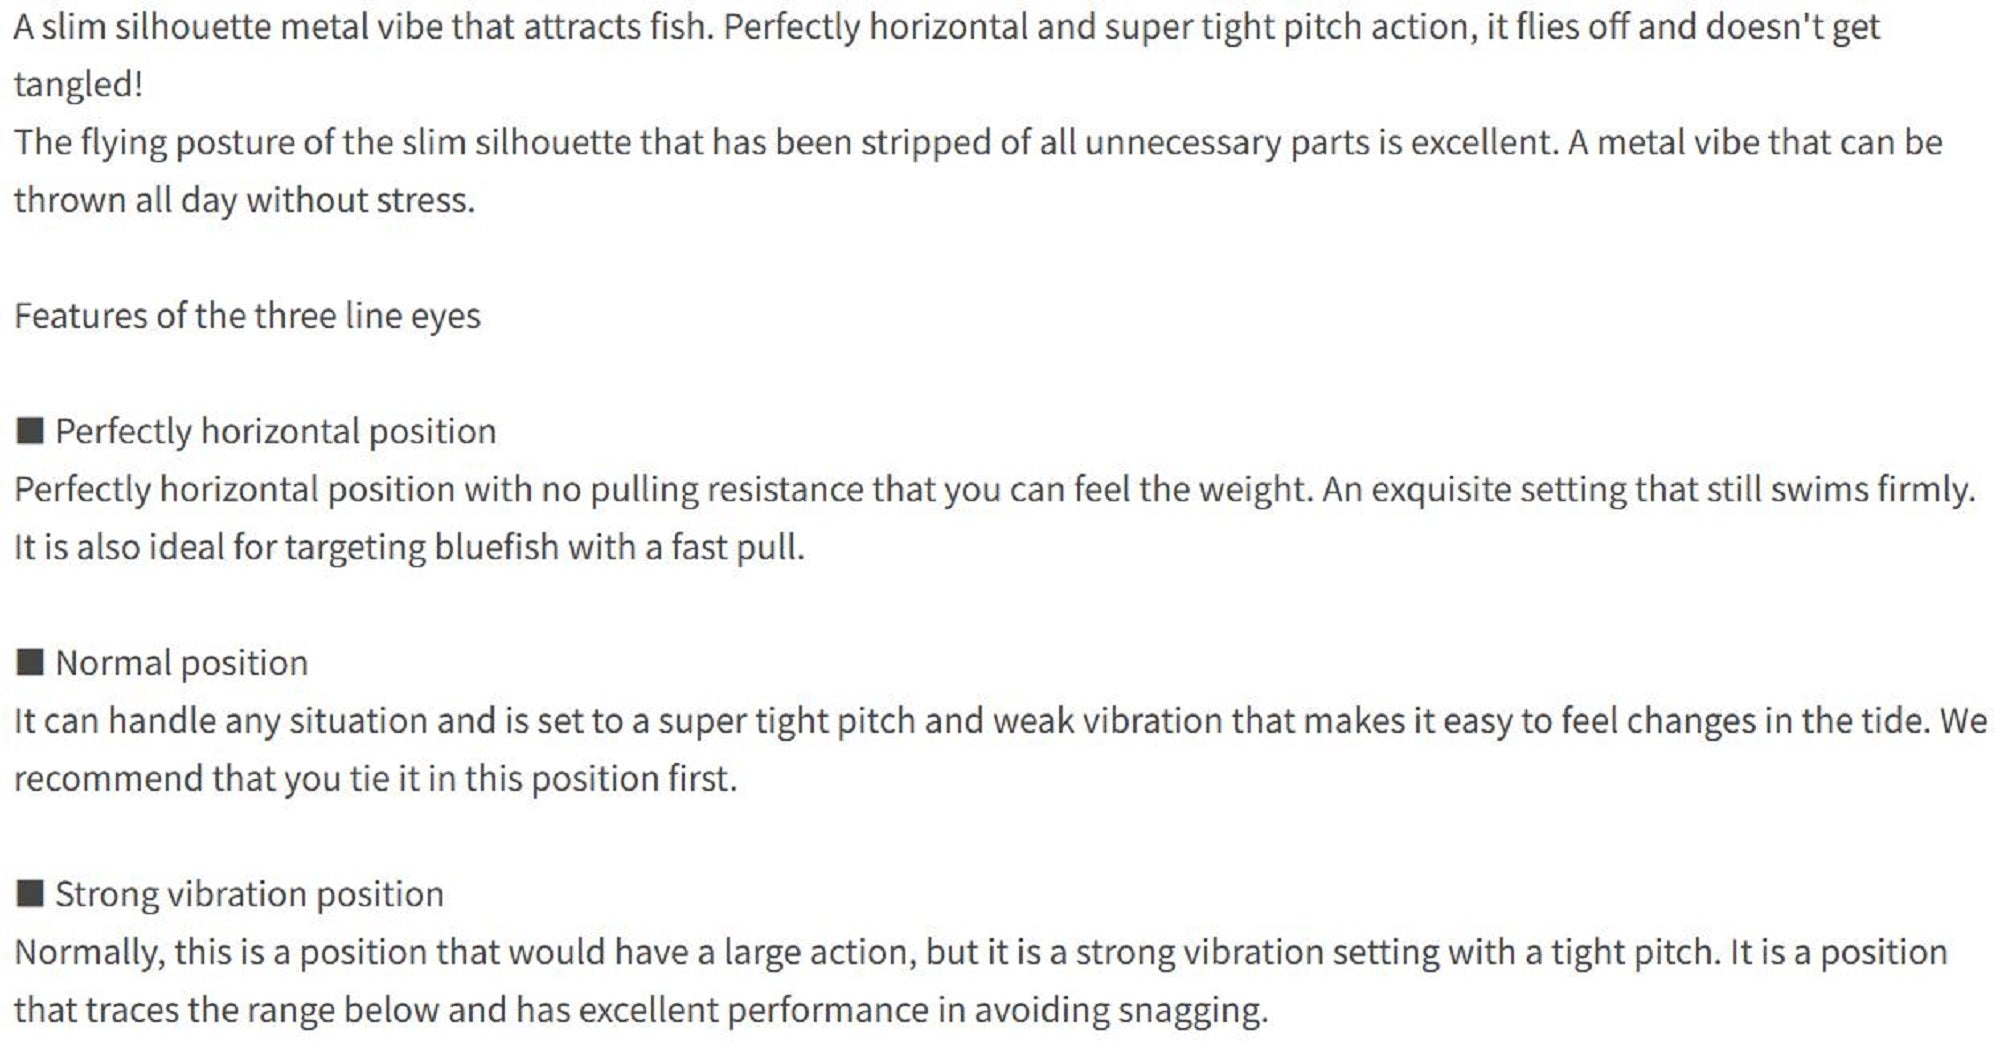Click the word "Normally,"
The image size is (2000, 1054).
pos(90,952)
